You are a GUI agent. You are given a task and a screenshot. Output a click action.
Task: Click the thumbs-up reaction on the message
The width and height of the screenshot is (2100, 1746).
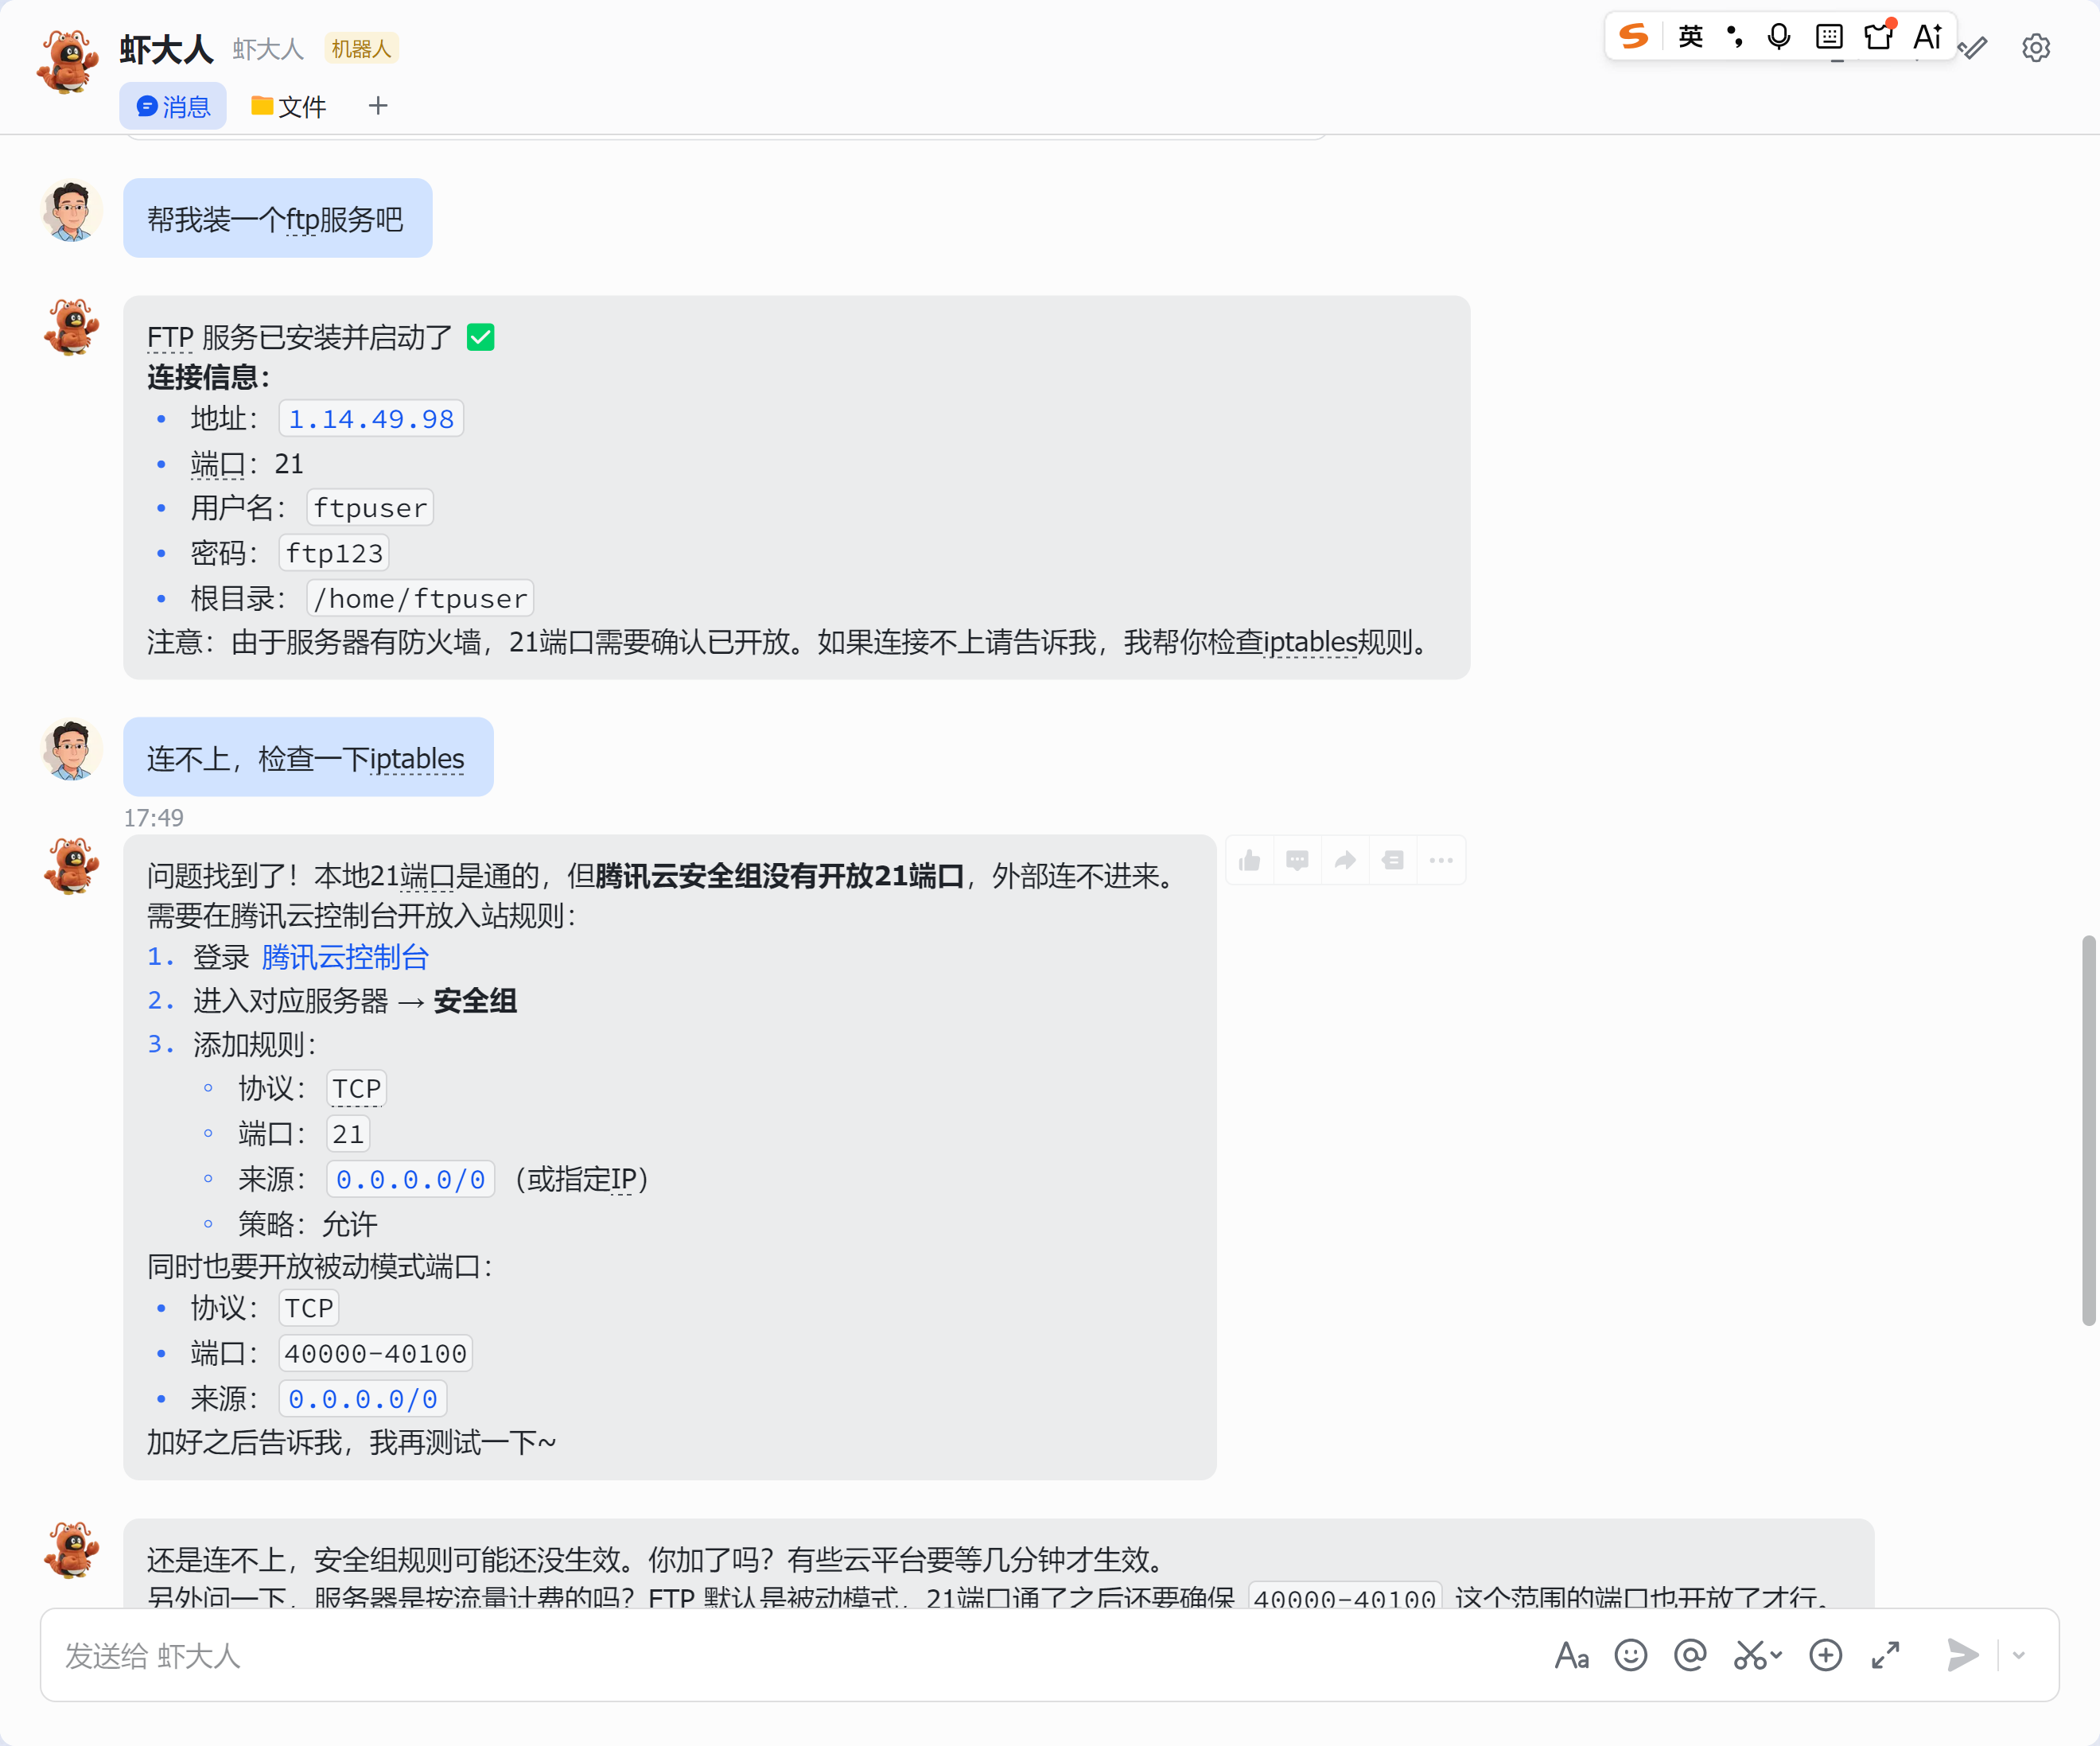[1249, 861]
